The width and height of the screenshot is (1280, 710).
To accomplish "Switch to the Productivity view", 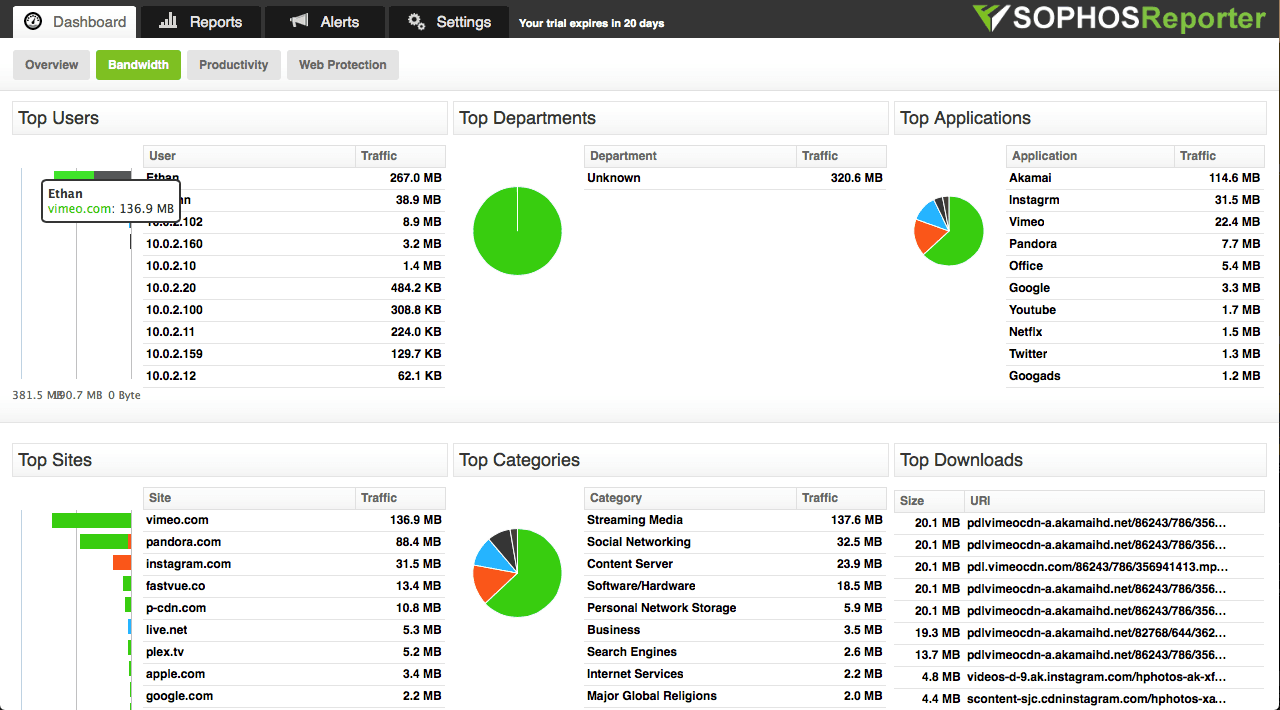I will pos(234,65).
